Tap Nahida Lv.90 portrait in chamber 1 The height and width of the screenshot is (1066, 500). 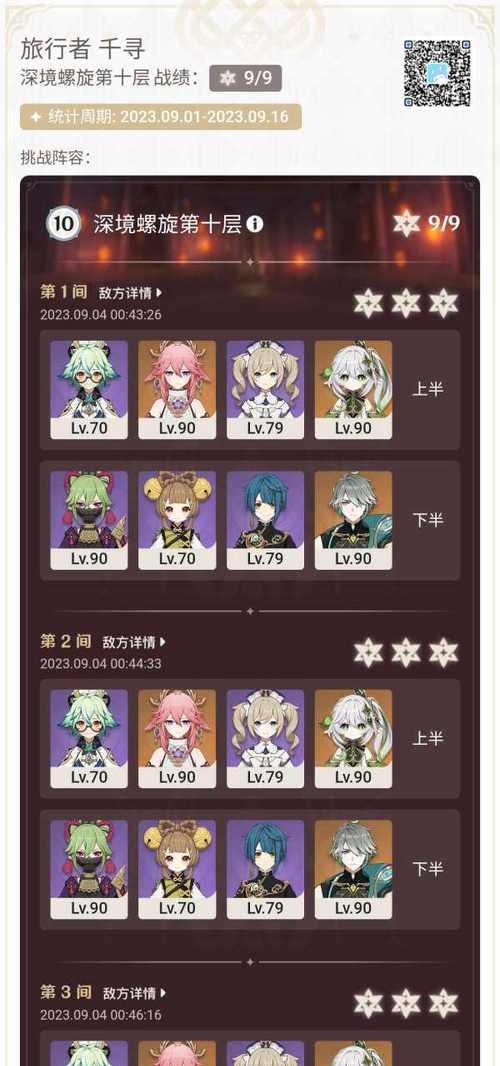click(x=353, y=390)
